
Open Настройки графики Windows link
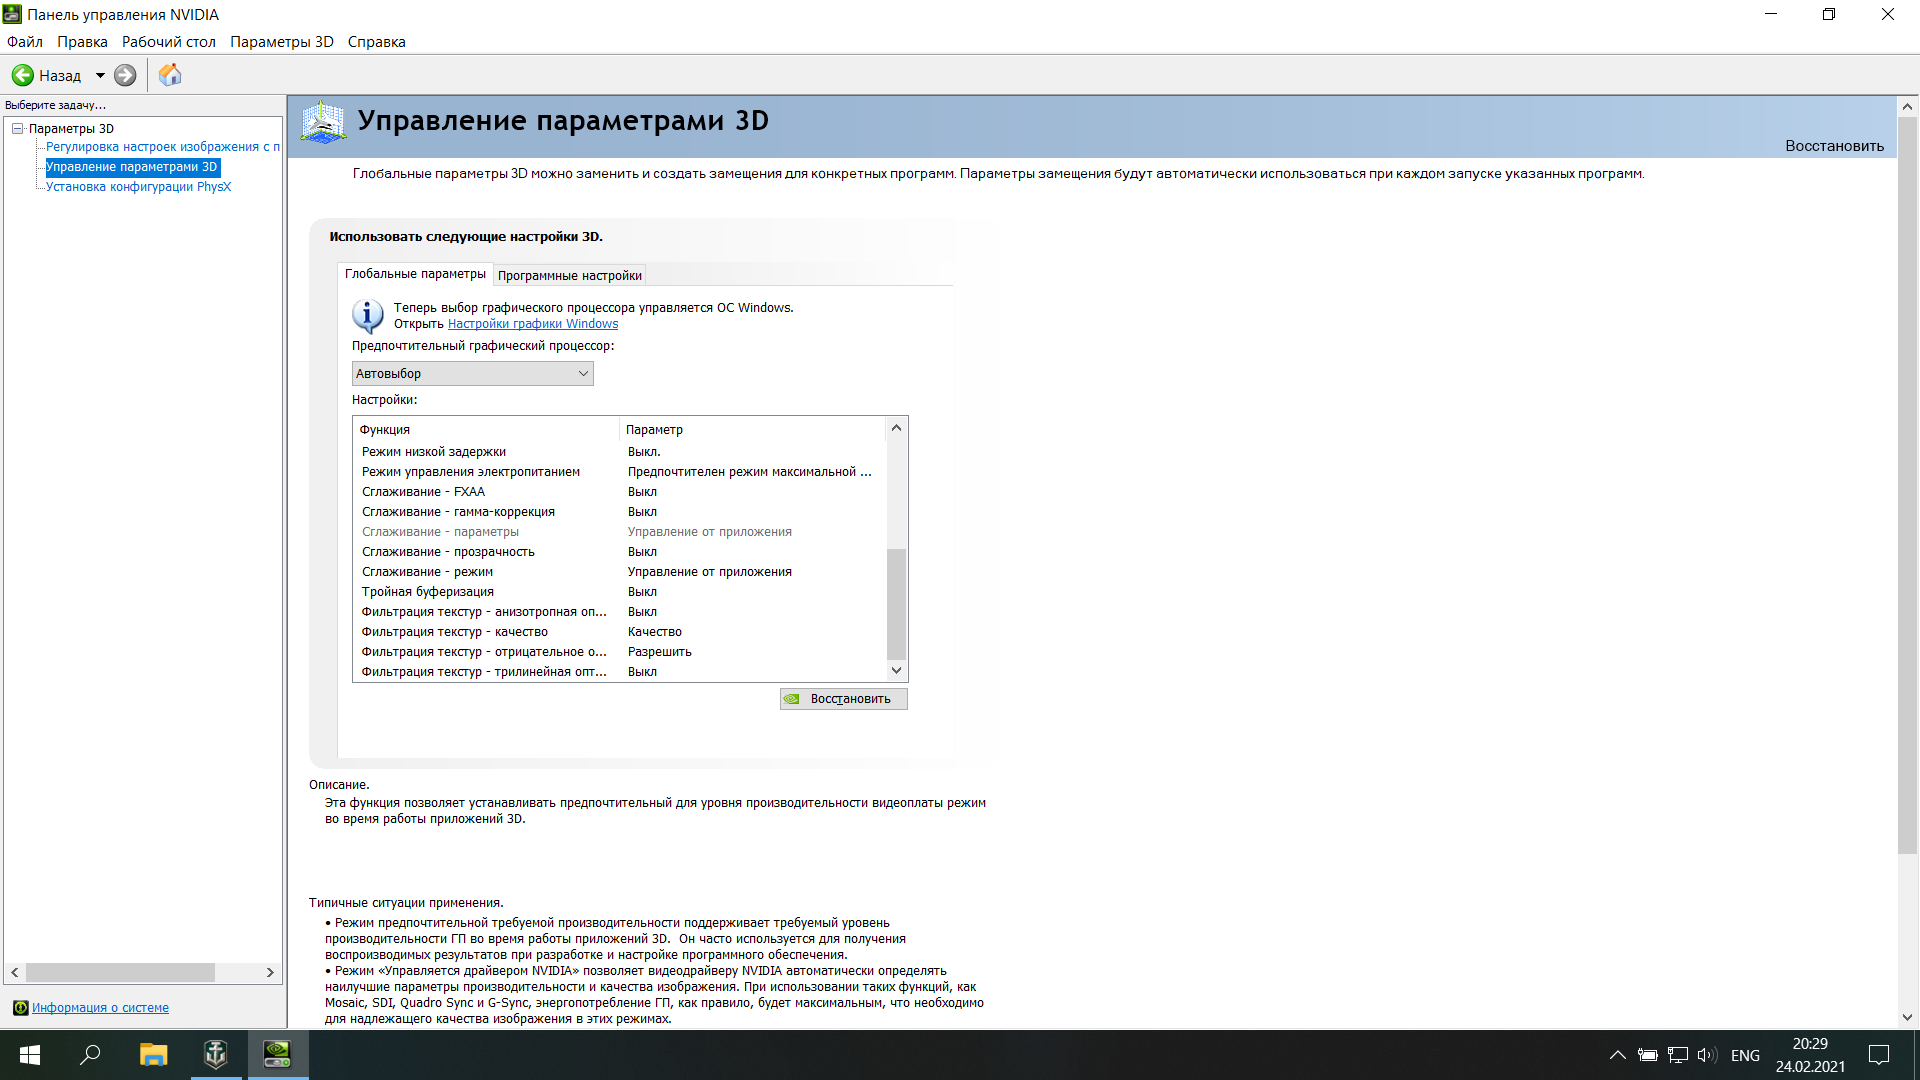coord(533,324)
